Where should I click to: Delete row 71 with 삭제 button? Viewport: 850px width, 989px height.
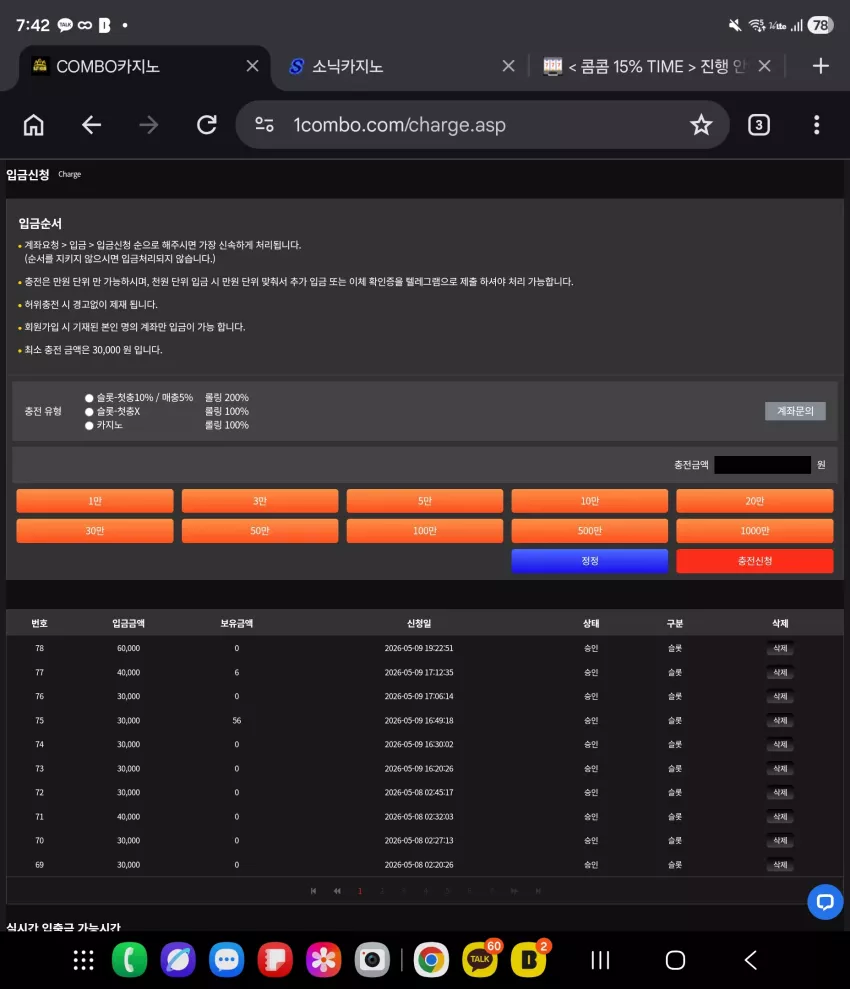pyautogui.click(x=780, y=816)
